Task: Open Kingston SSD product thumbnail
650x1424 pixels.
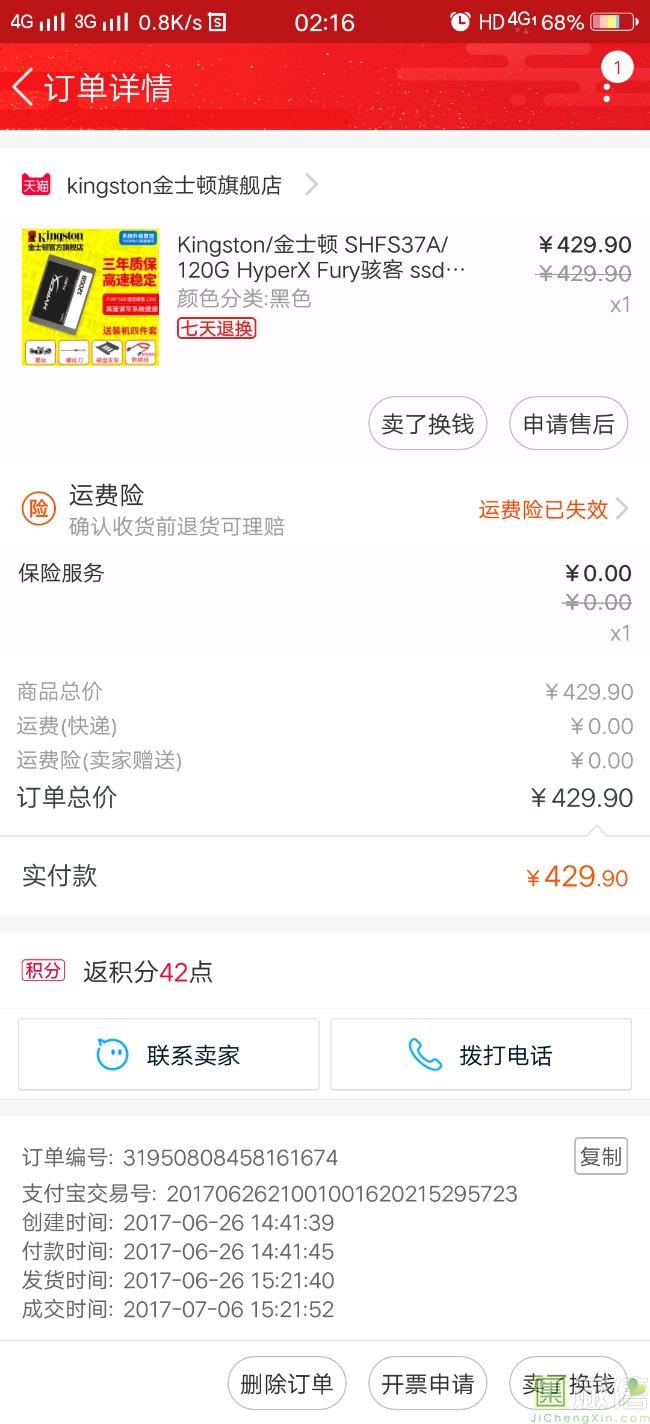Action: coord(91,297)
